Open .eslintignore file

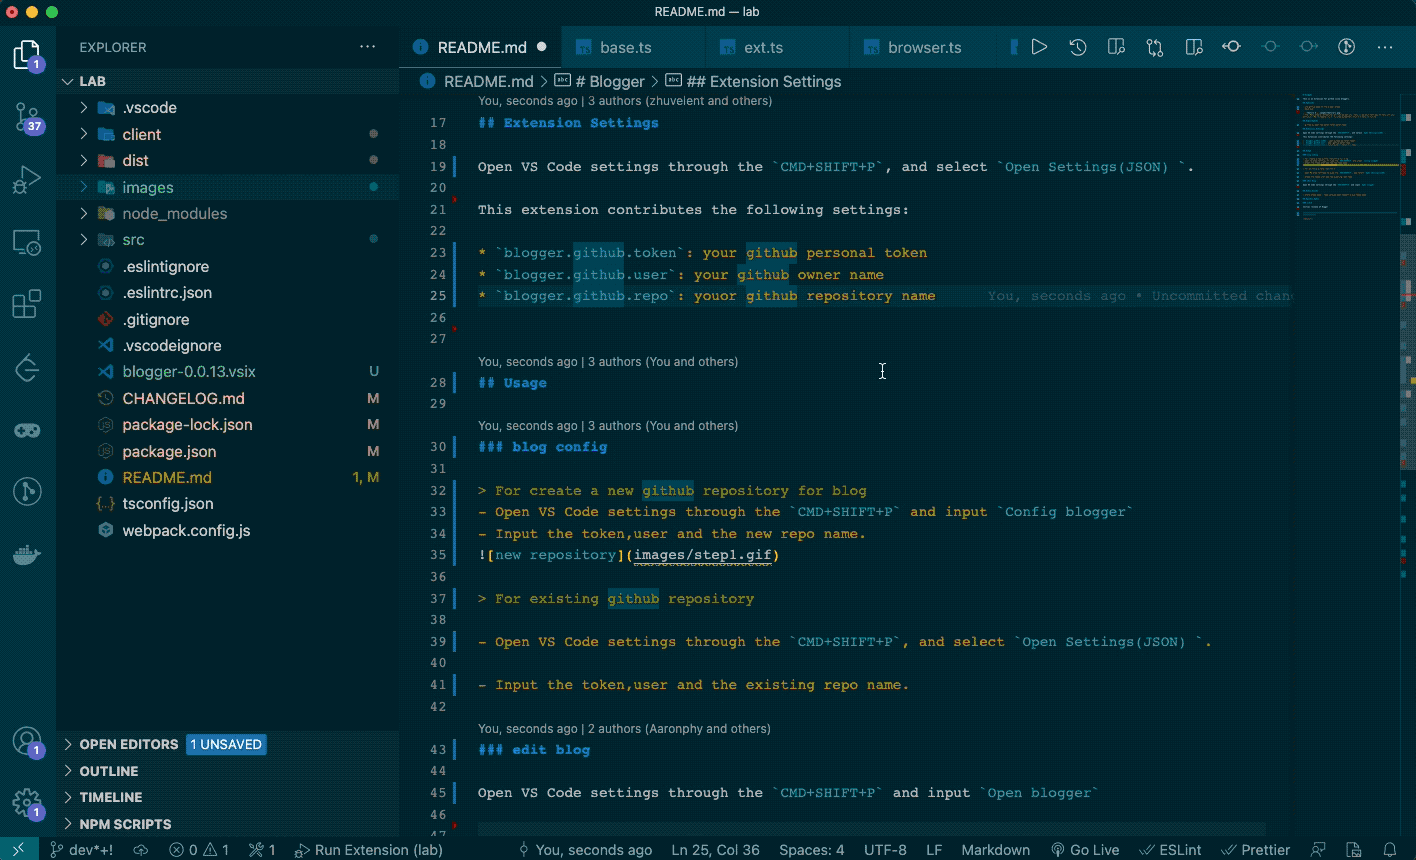click(228, 266)
